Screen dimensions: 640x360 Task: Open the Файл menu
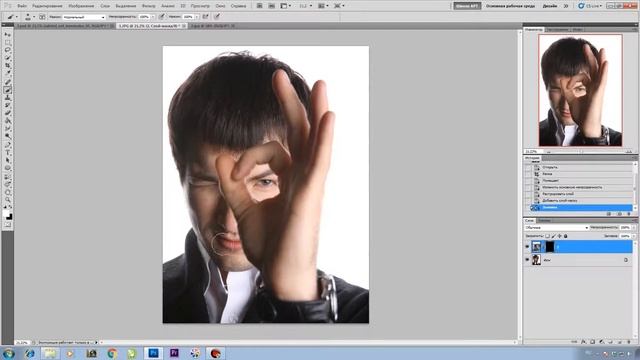point(22,6)
